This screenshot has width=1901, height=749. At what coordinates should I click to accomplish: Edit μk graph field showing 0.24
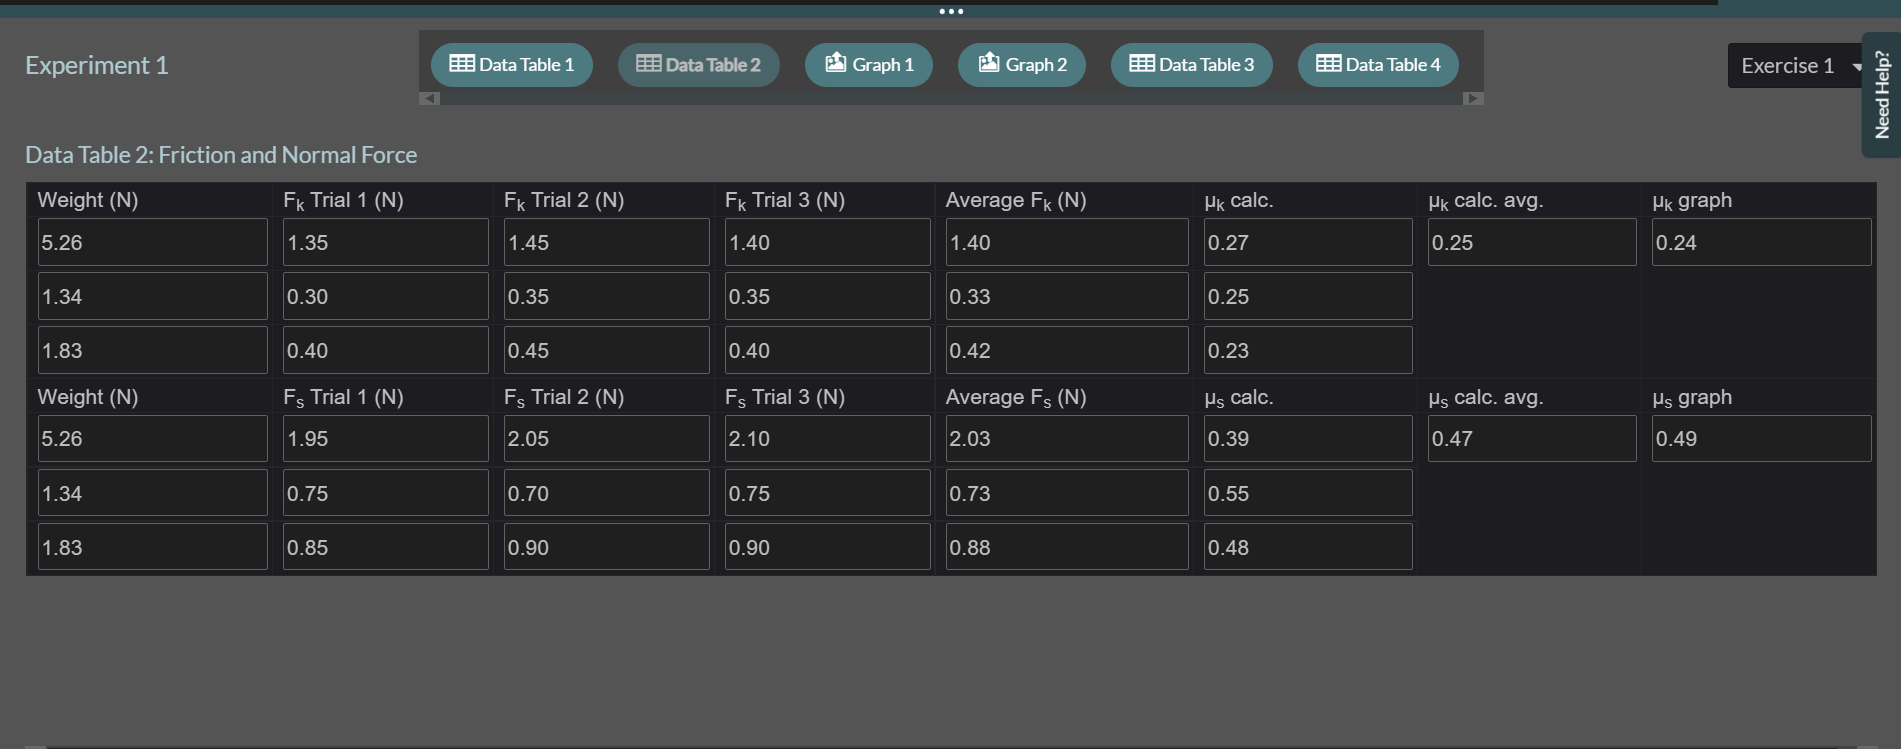click(x=1762, y=243)
